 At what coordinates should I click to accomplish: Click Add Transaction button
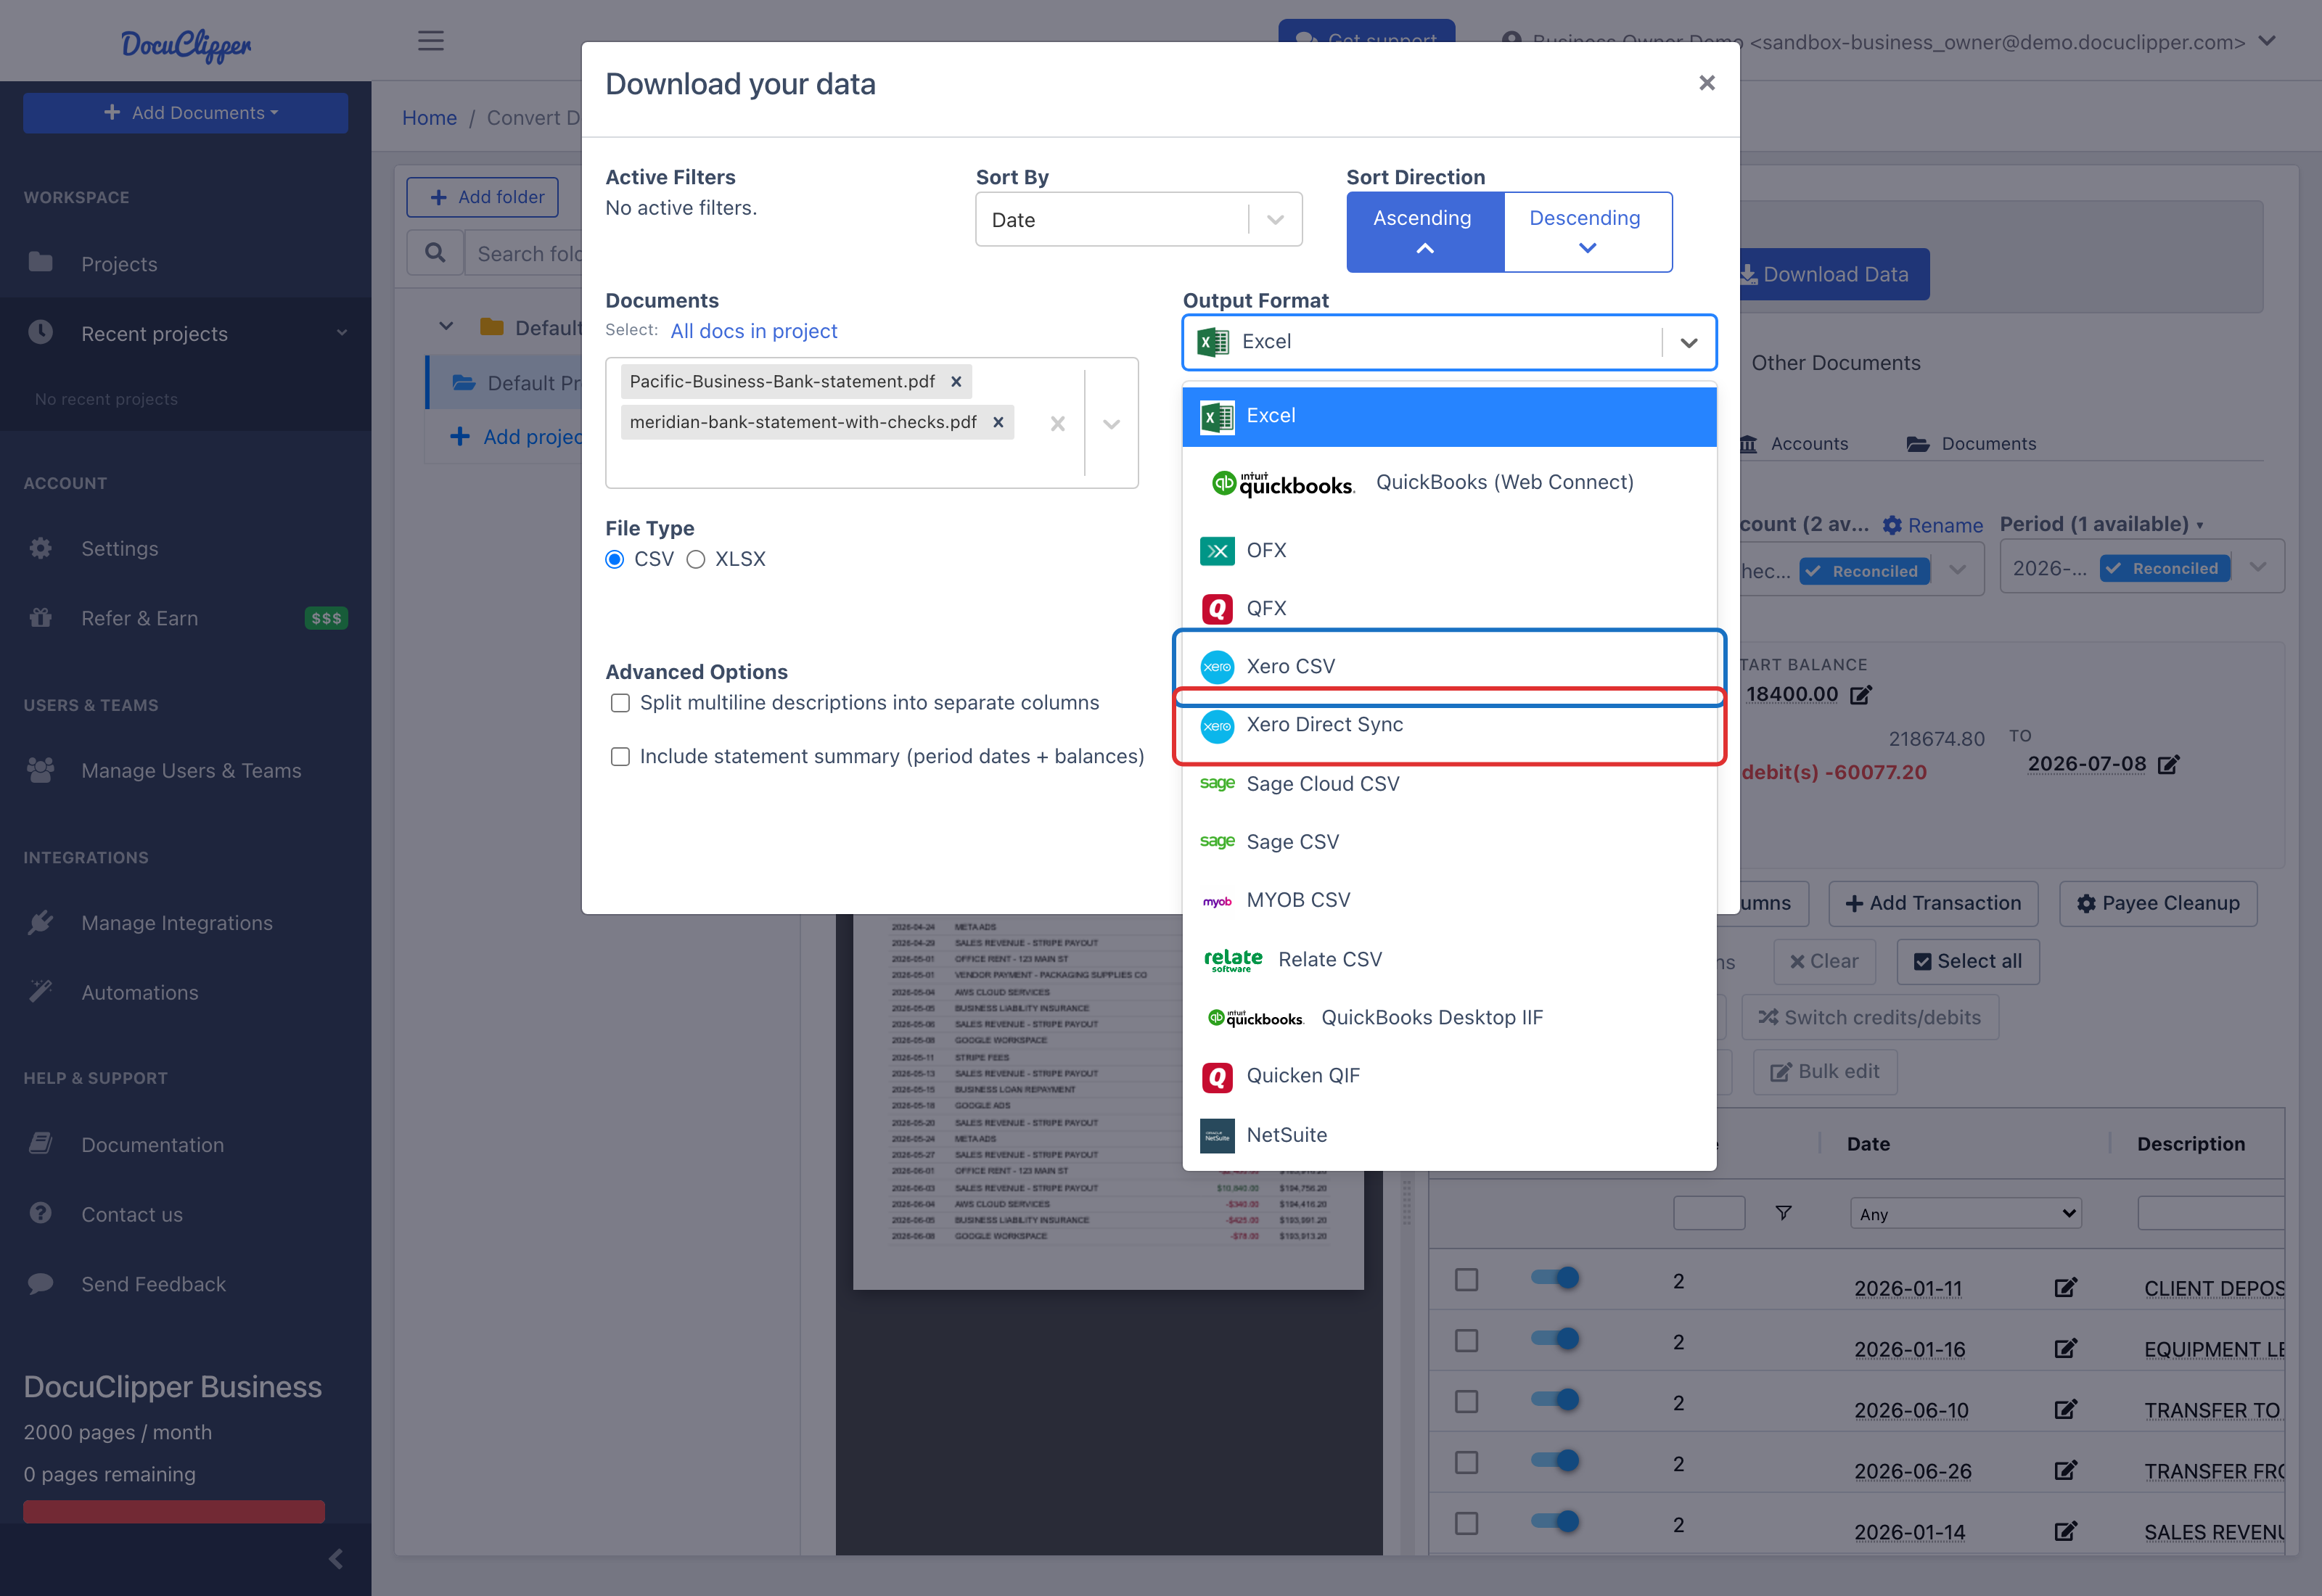point(1933,904)
